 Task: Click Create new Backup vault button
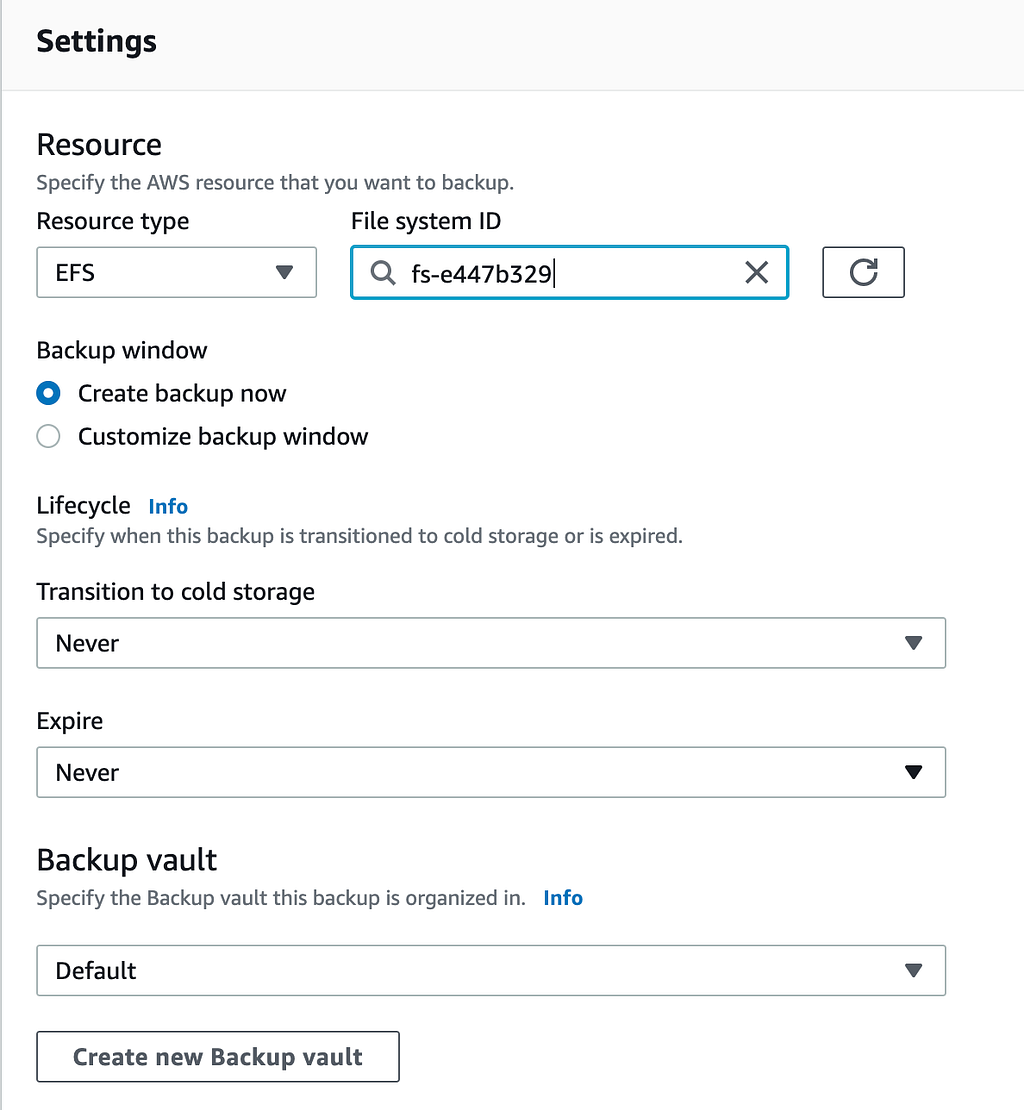(x=218, y=1057)
